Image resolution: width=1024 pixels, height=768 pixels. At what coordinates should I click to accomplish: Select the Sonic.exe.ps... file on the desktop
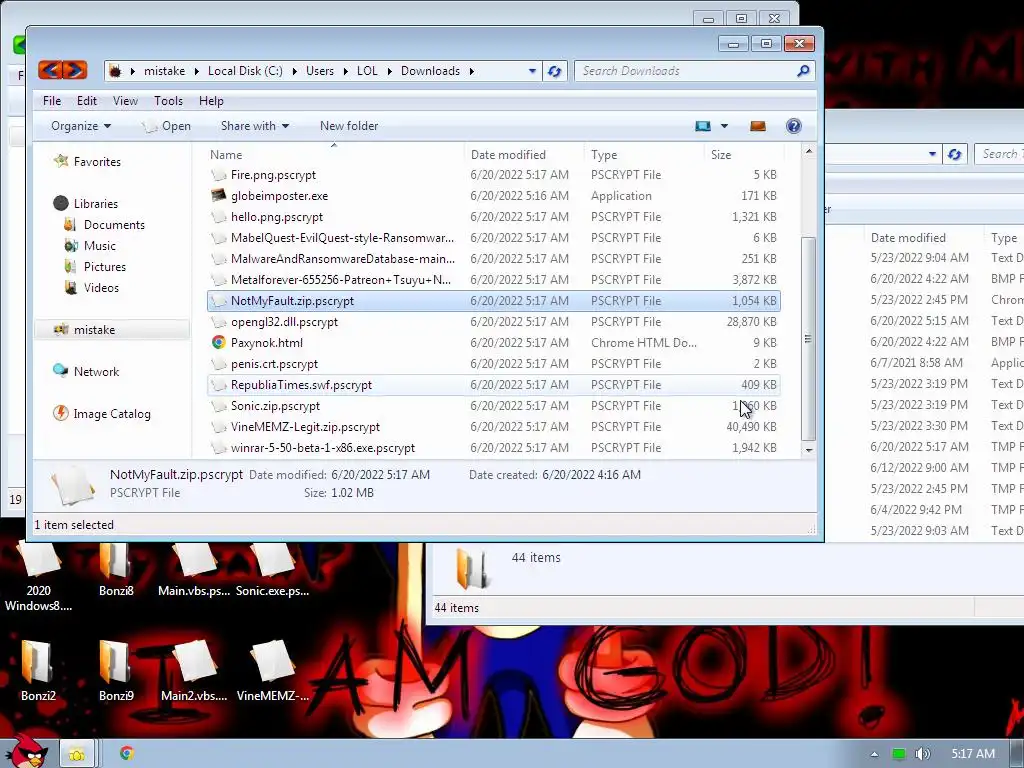[x=272, y=569]
